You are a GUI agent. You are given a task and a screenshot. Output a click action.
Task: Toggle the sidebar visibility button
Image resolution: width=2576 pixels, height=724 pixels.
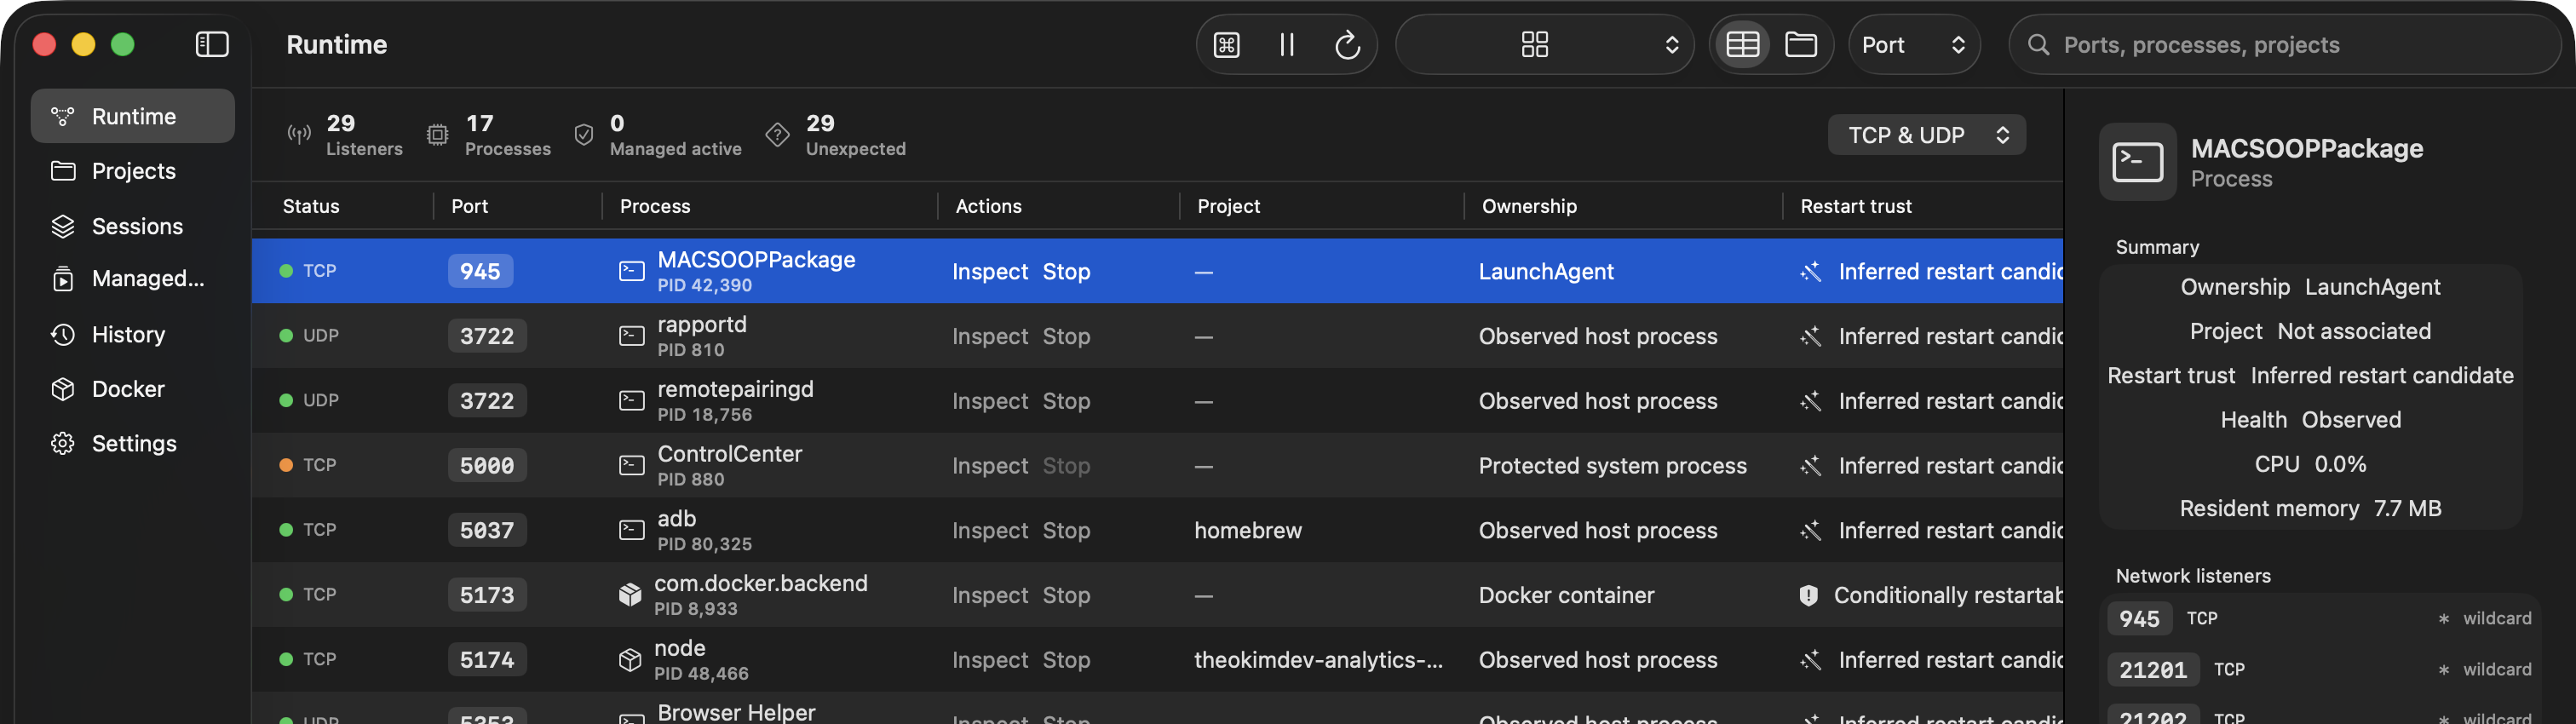point(211,45)
